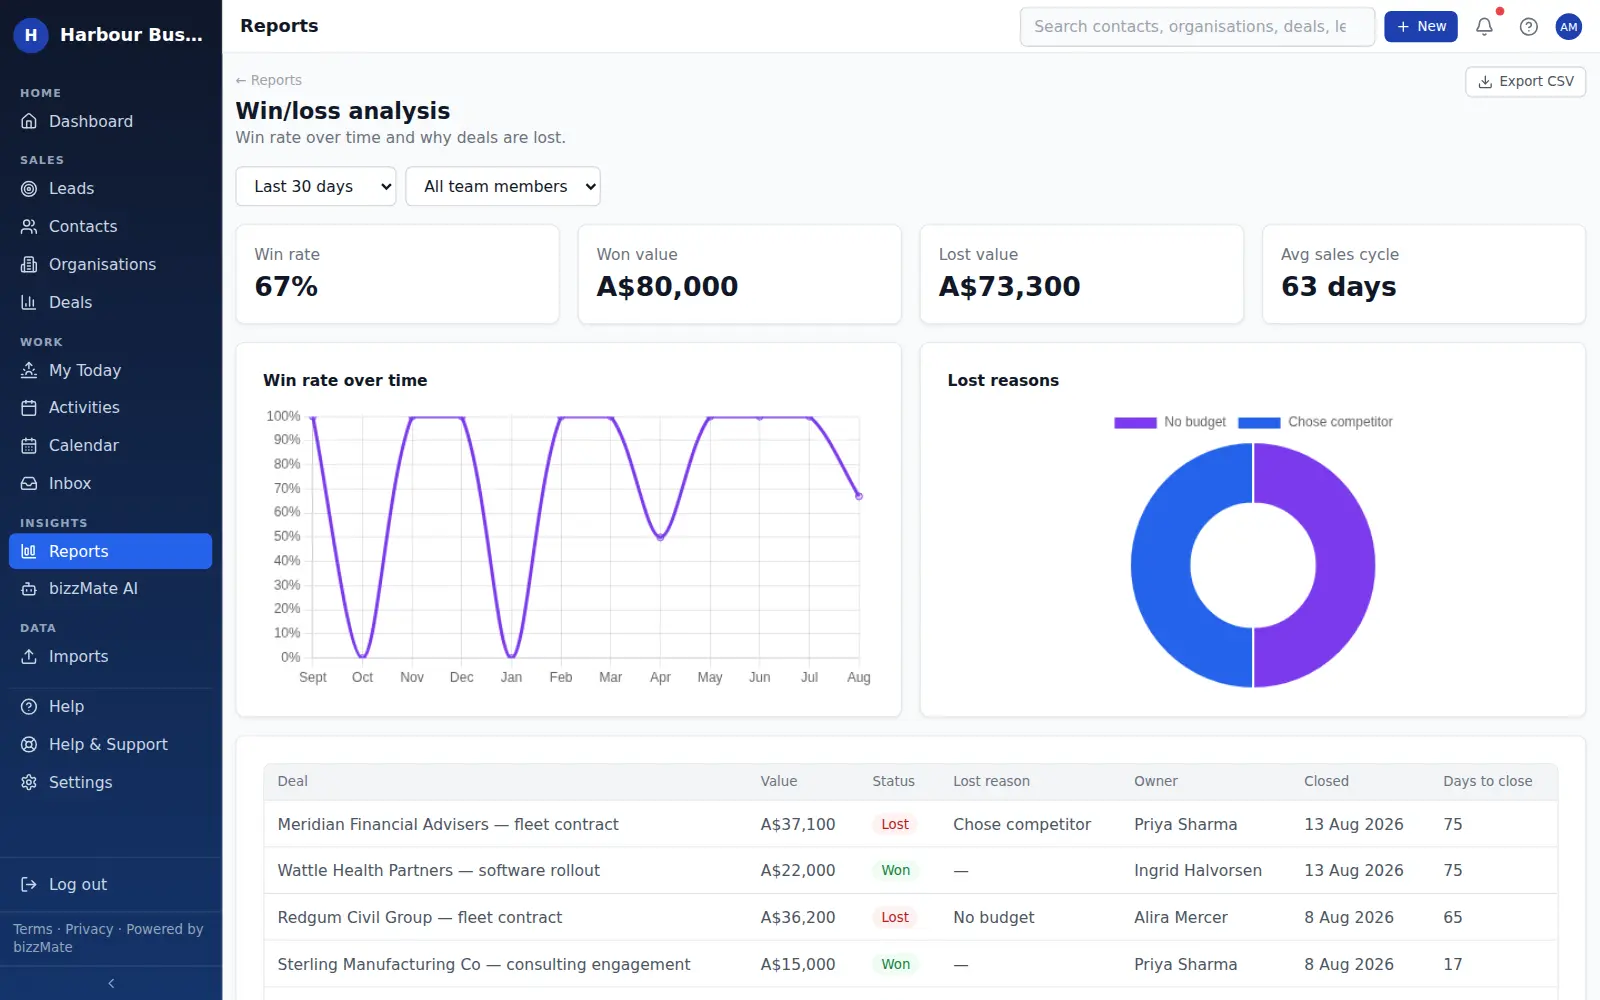Toggle the Chose competitor legend swatch
Image resolution: width=1600 pixels, height=1000 pixels.
click(x=1259, y=423)
